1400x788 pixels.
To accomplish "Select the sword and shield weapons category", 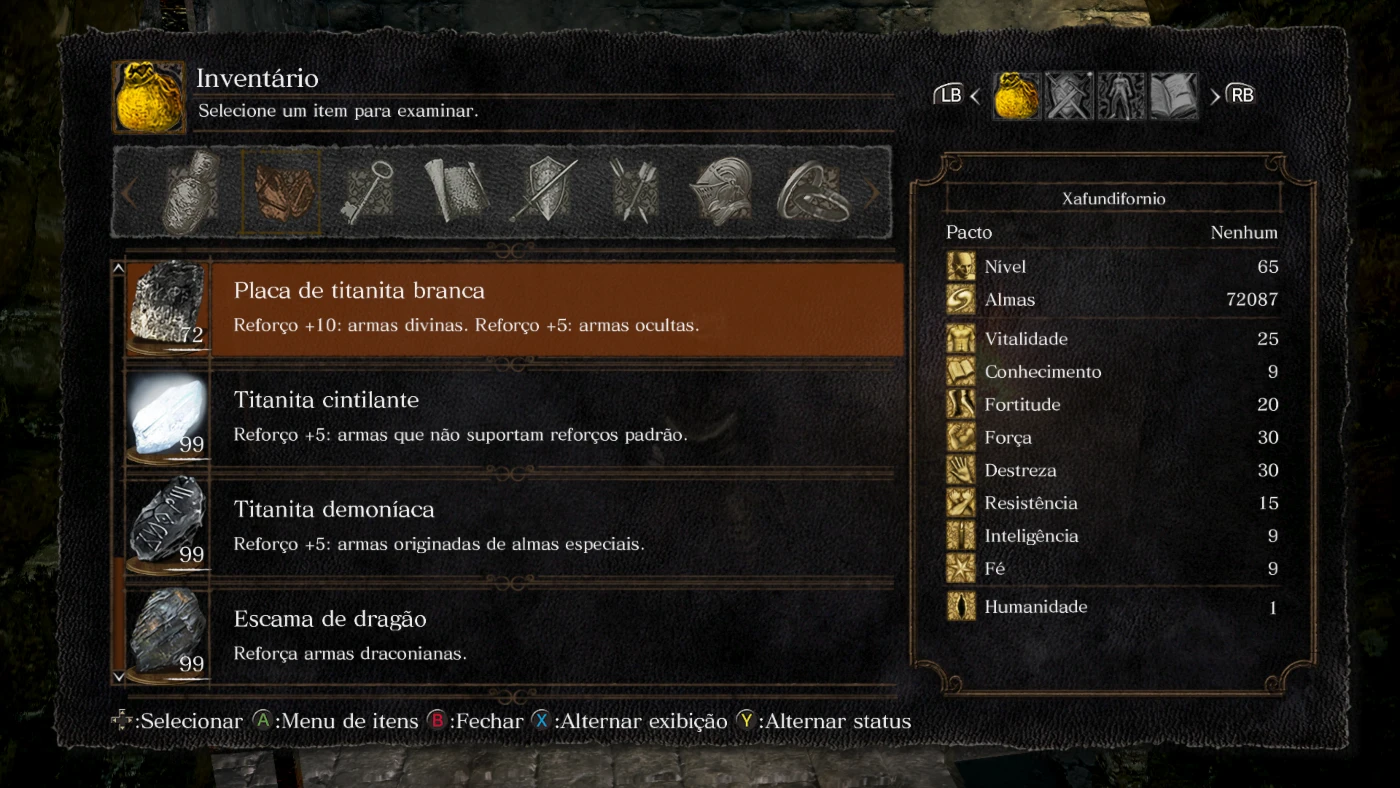I will (x=543, y=191).
